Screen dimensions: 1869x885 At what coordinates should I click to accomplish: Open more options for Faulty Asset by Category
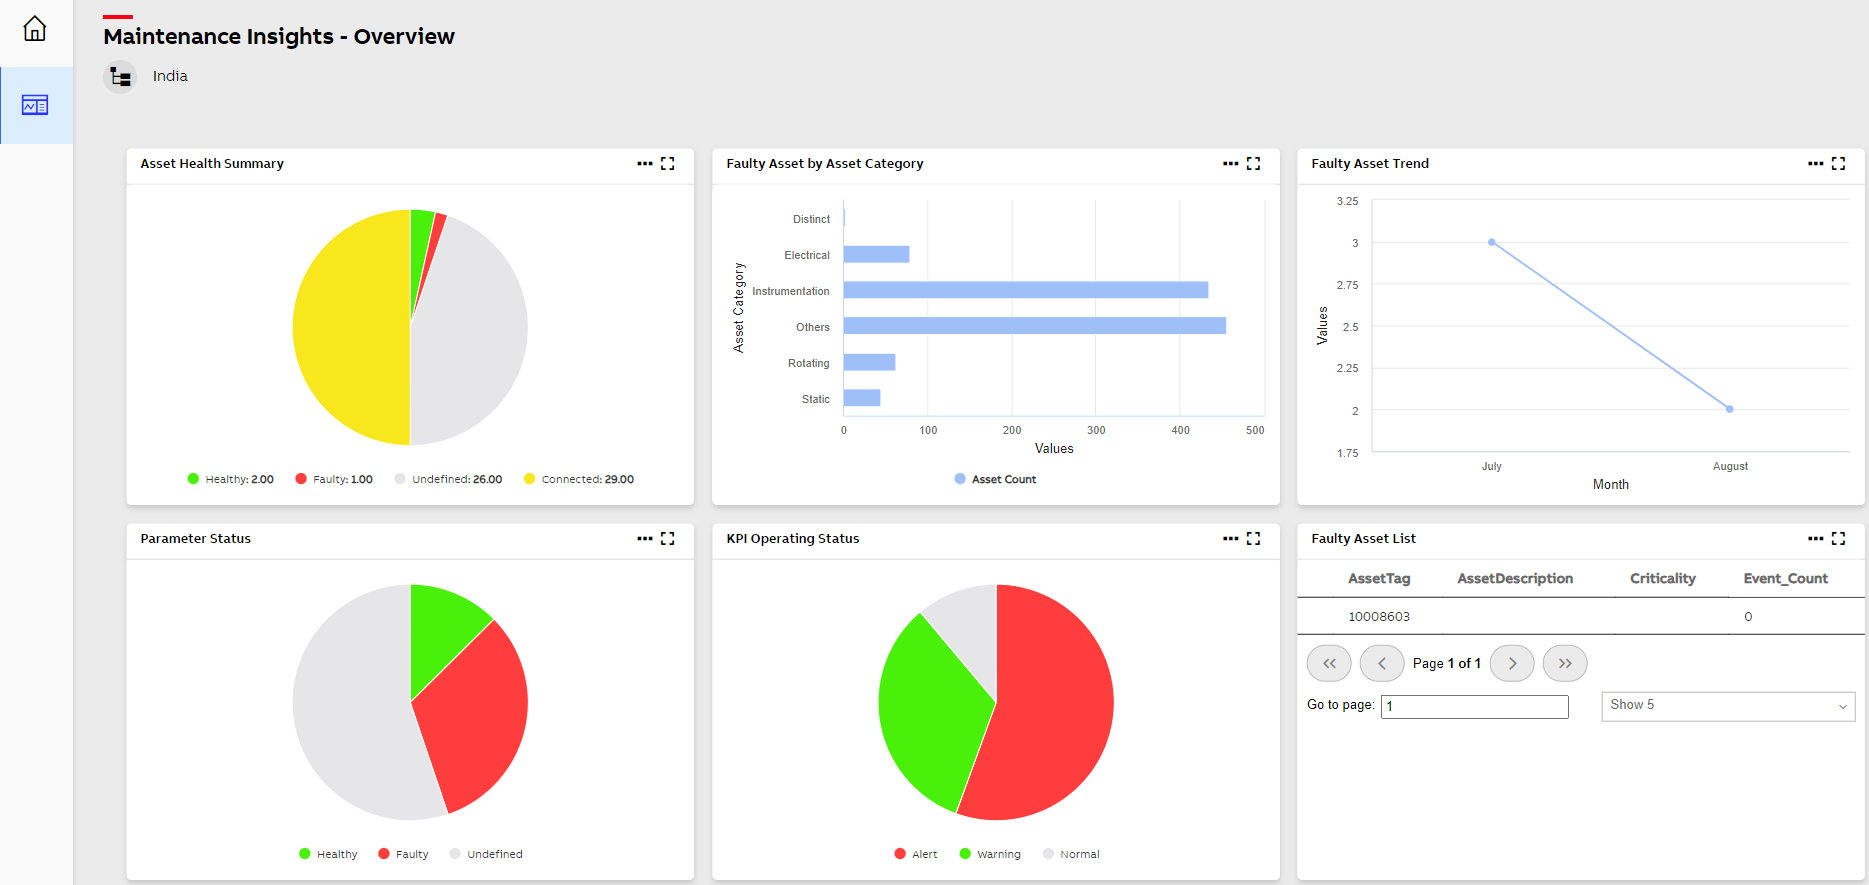pos(1230,164)
